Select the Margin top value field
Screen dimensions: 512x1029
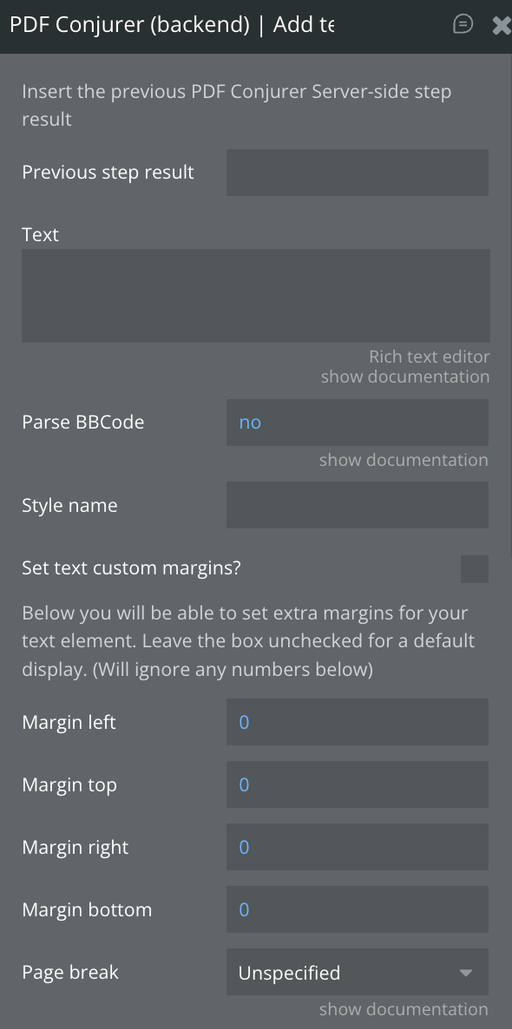coord(357,784)
